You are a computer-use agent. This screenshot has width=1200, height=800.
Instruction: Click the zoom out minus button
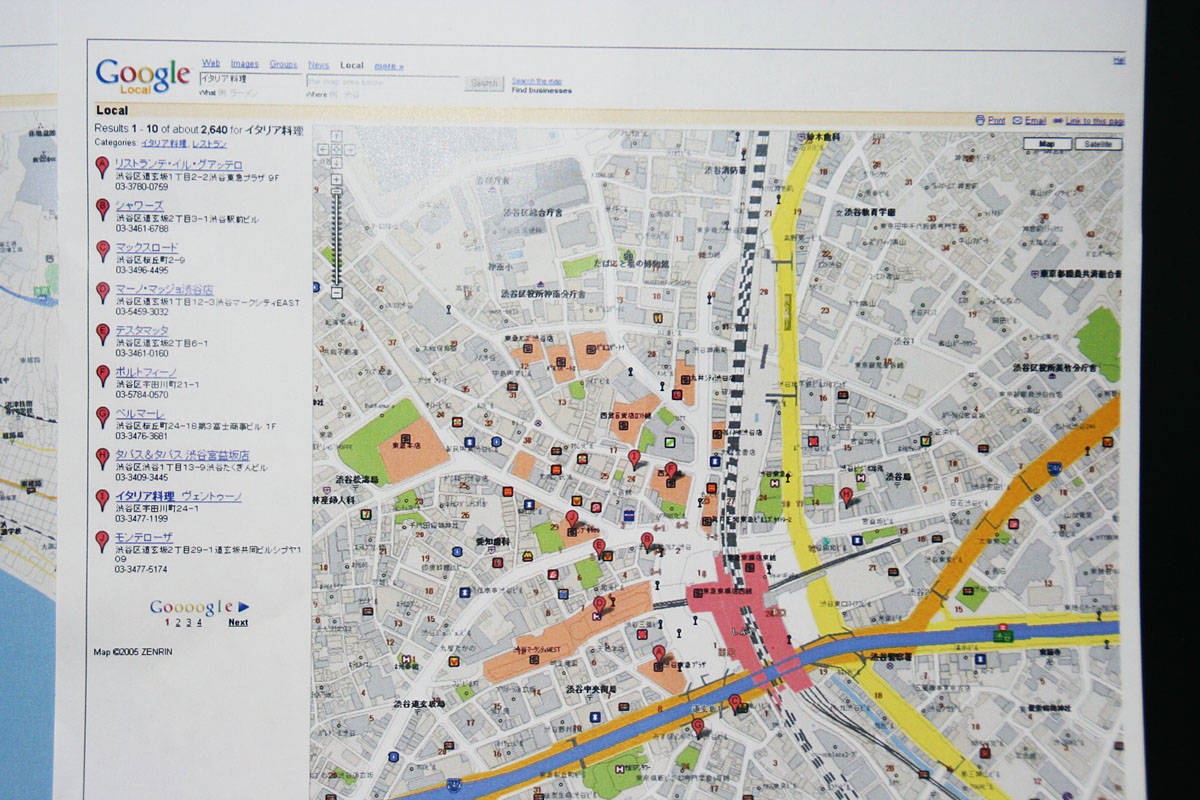pos(336,293)
